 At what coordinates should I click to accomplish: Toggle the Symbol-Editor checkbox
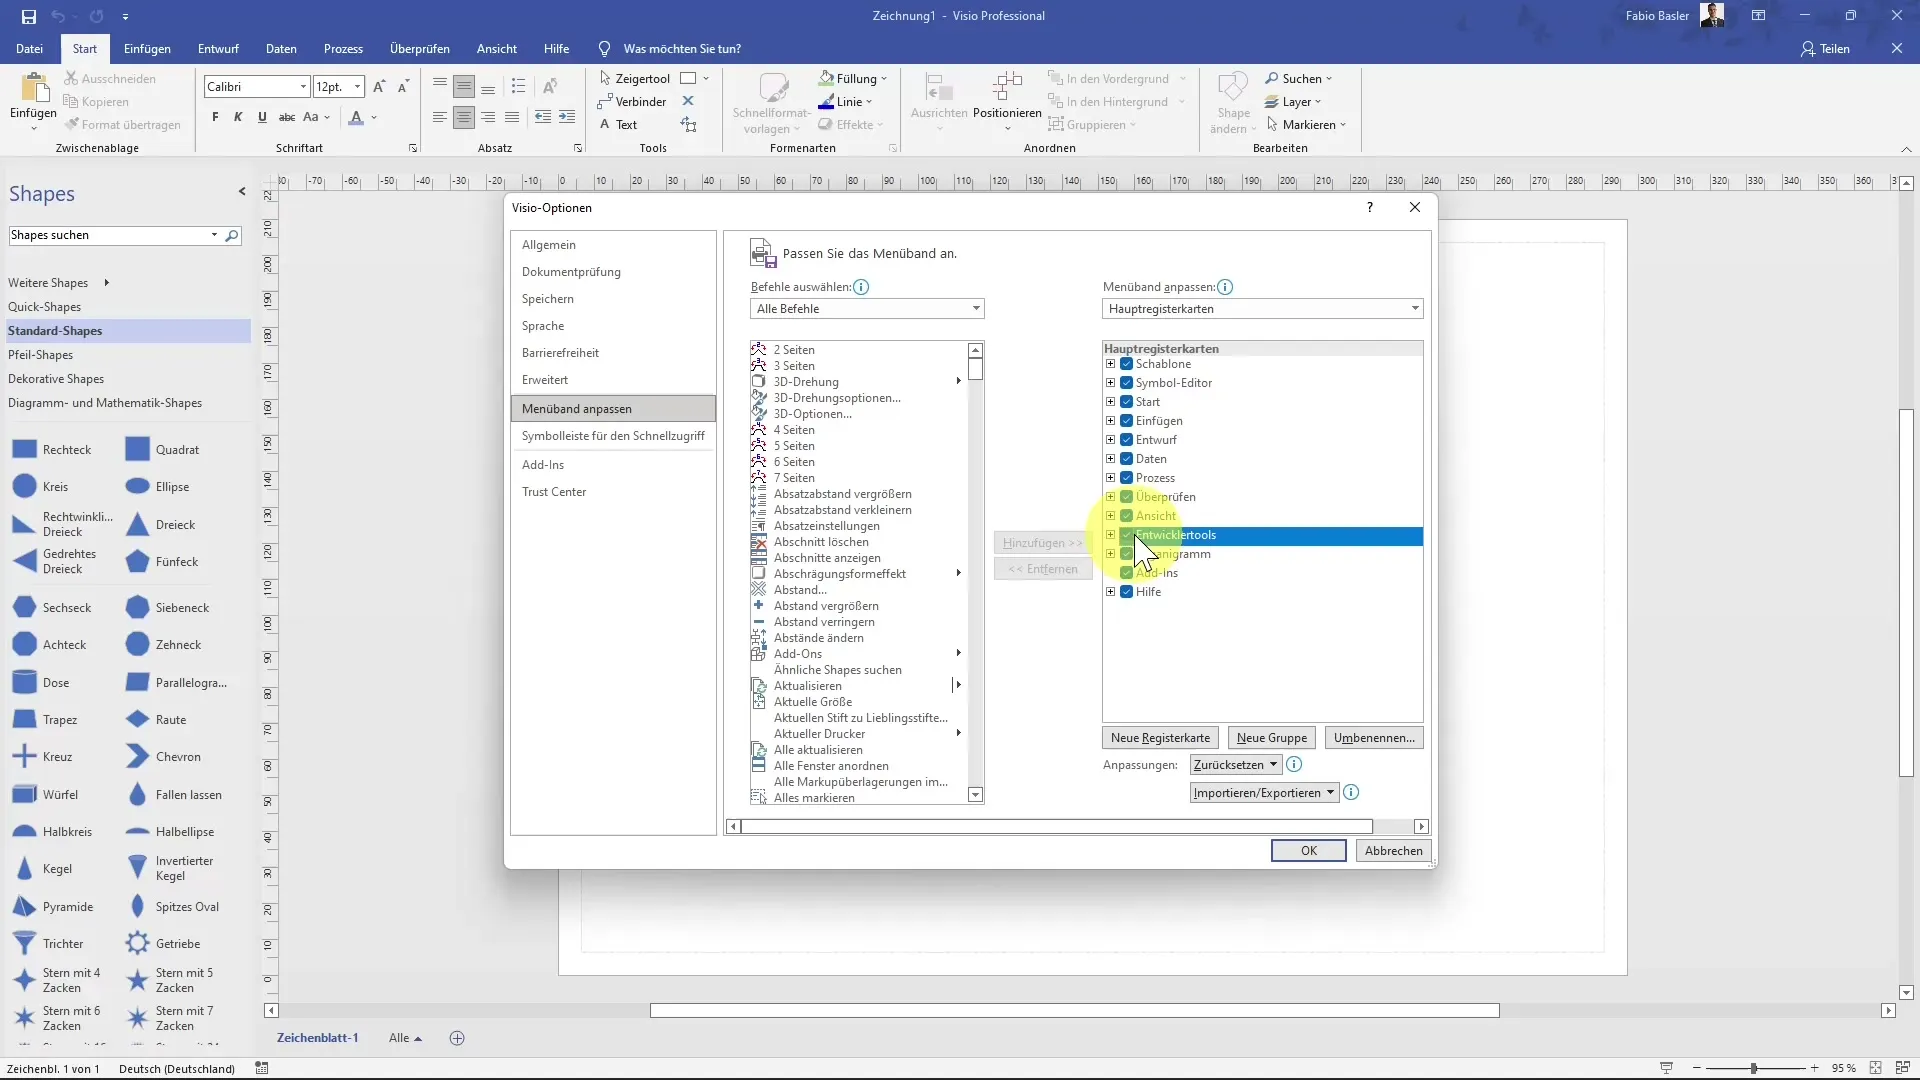pos(1127,383)
